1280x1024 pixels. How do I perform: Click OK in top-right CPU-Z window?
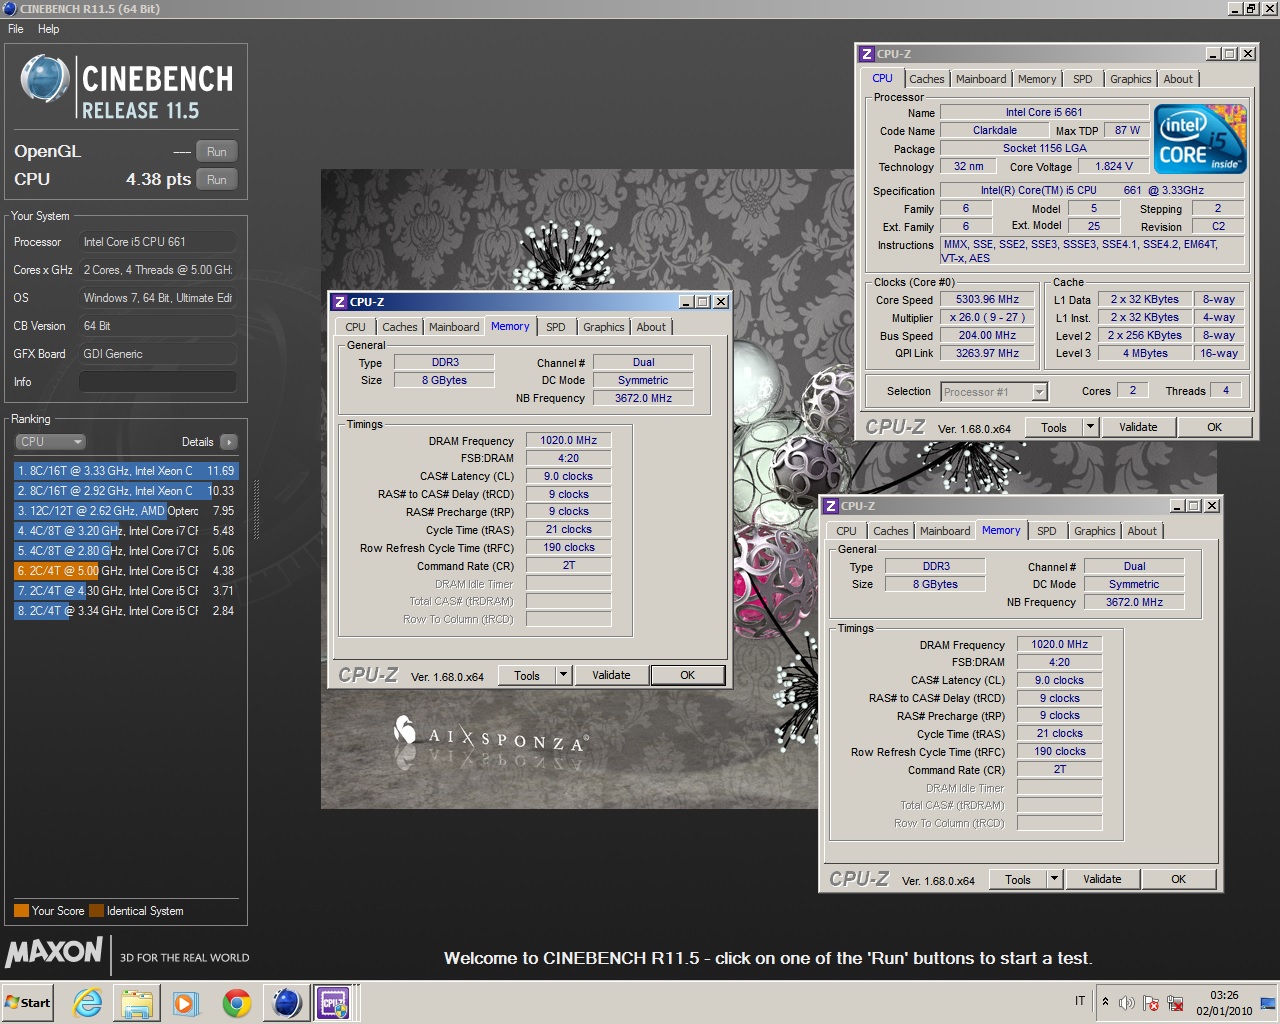click(x=1214, y=428)
